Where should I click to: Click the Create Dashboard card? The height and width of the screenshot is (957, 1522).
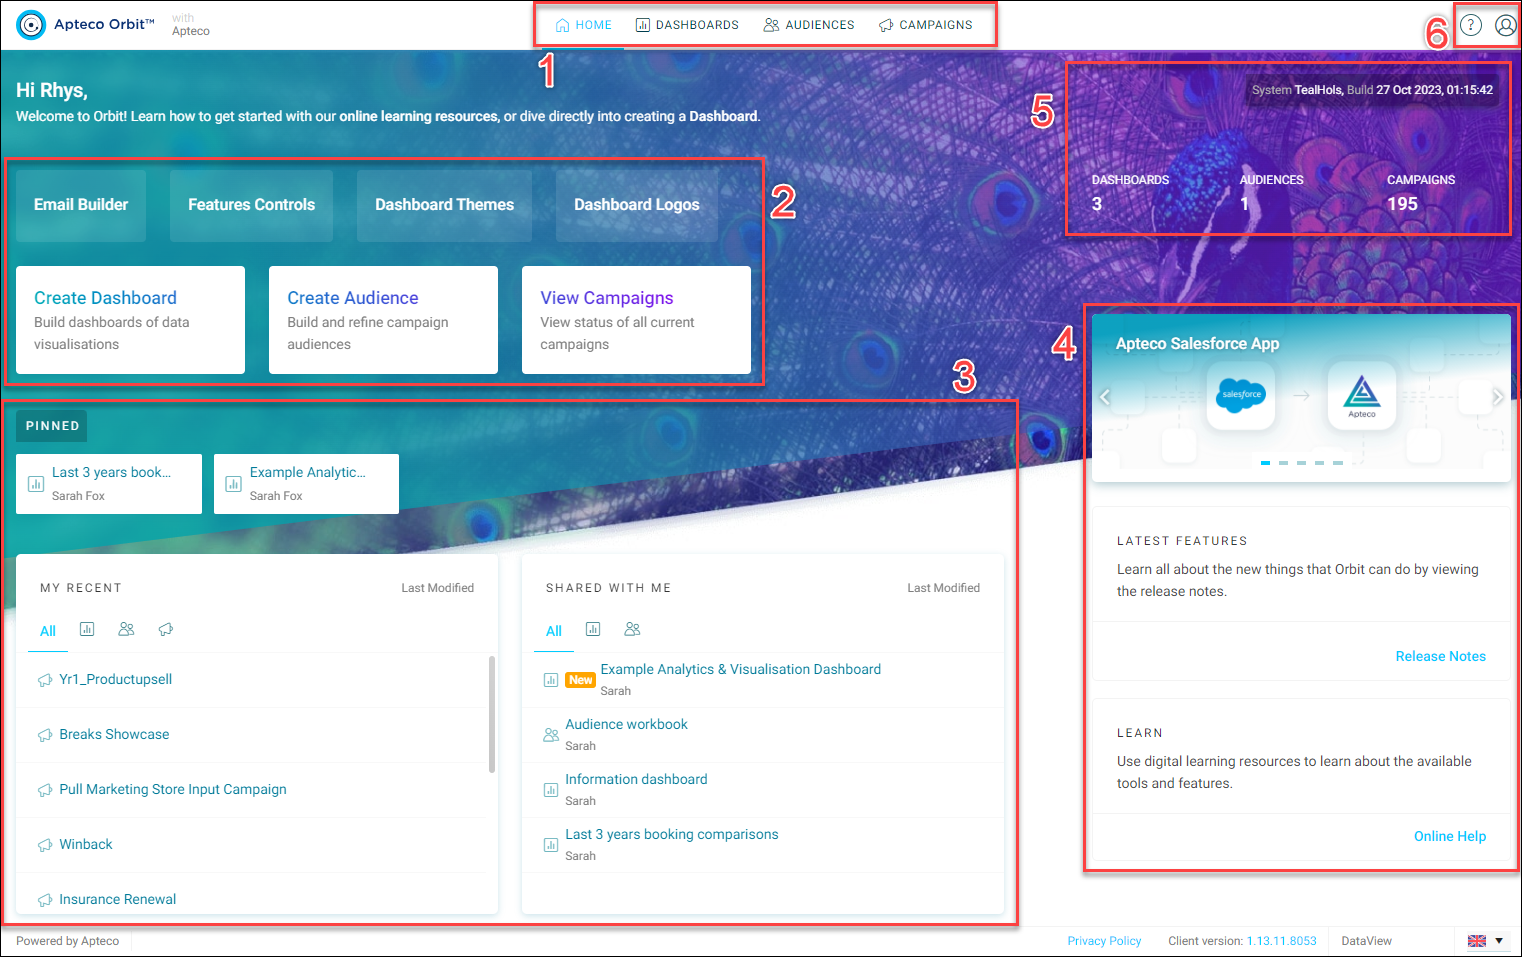tap(130, 320)
